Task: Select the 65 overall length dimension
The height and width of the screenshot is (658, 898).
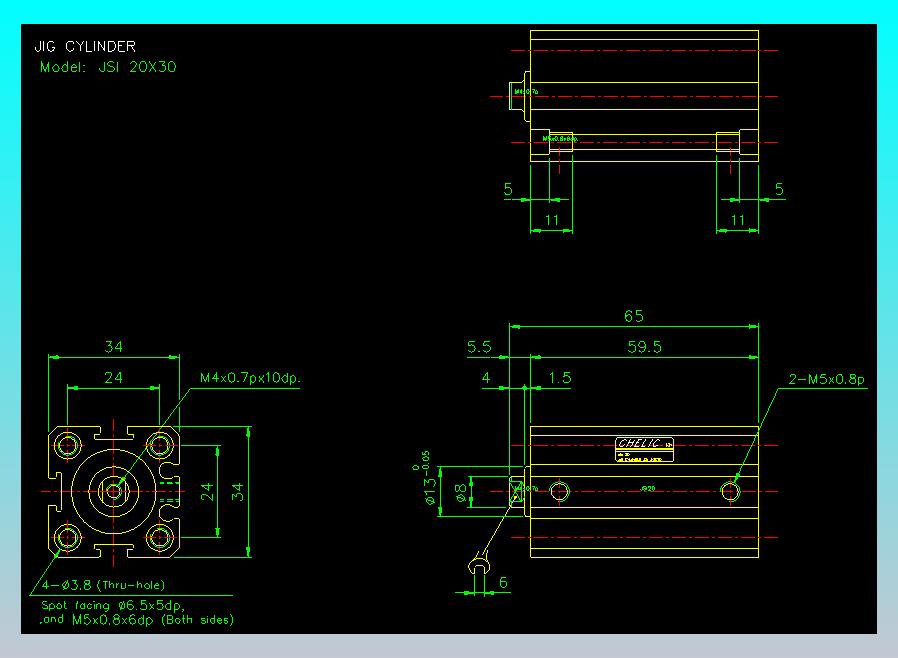Action: point(633,316)
